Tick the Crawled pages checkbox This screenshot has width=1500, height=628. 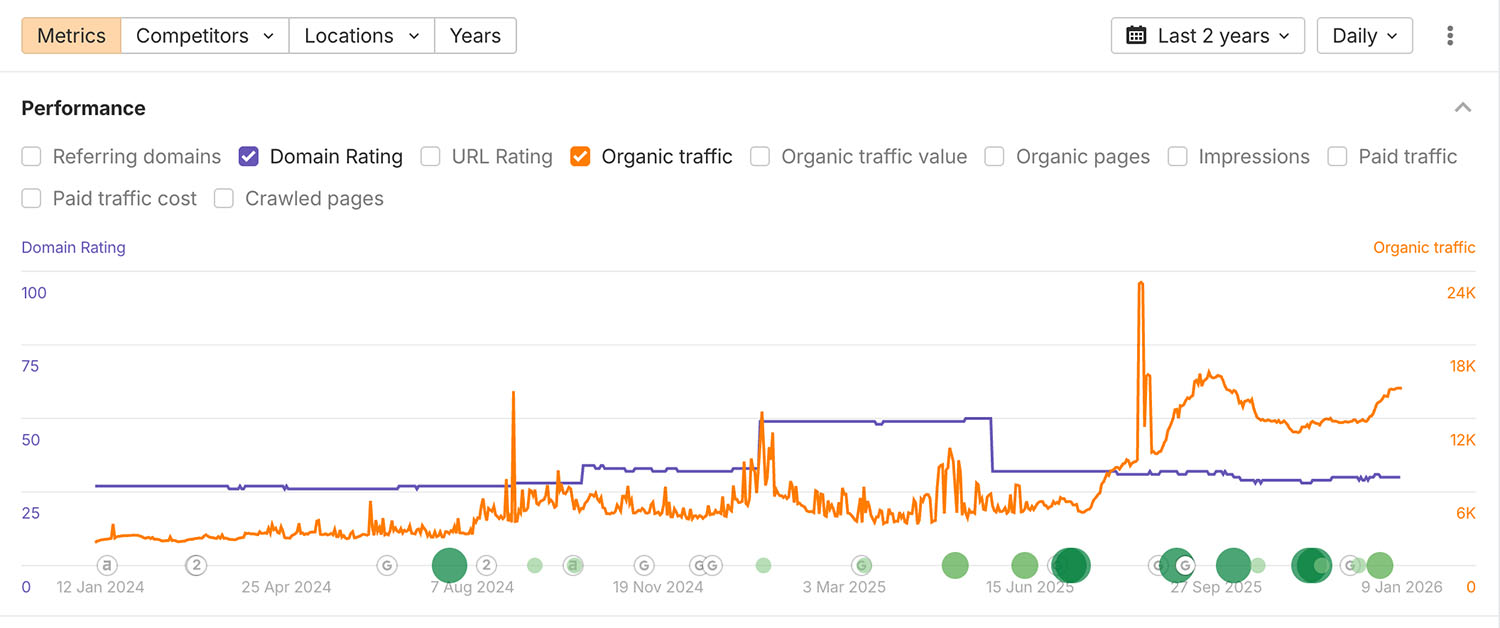[x=224, y=199]
